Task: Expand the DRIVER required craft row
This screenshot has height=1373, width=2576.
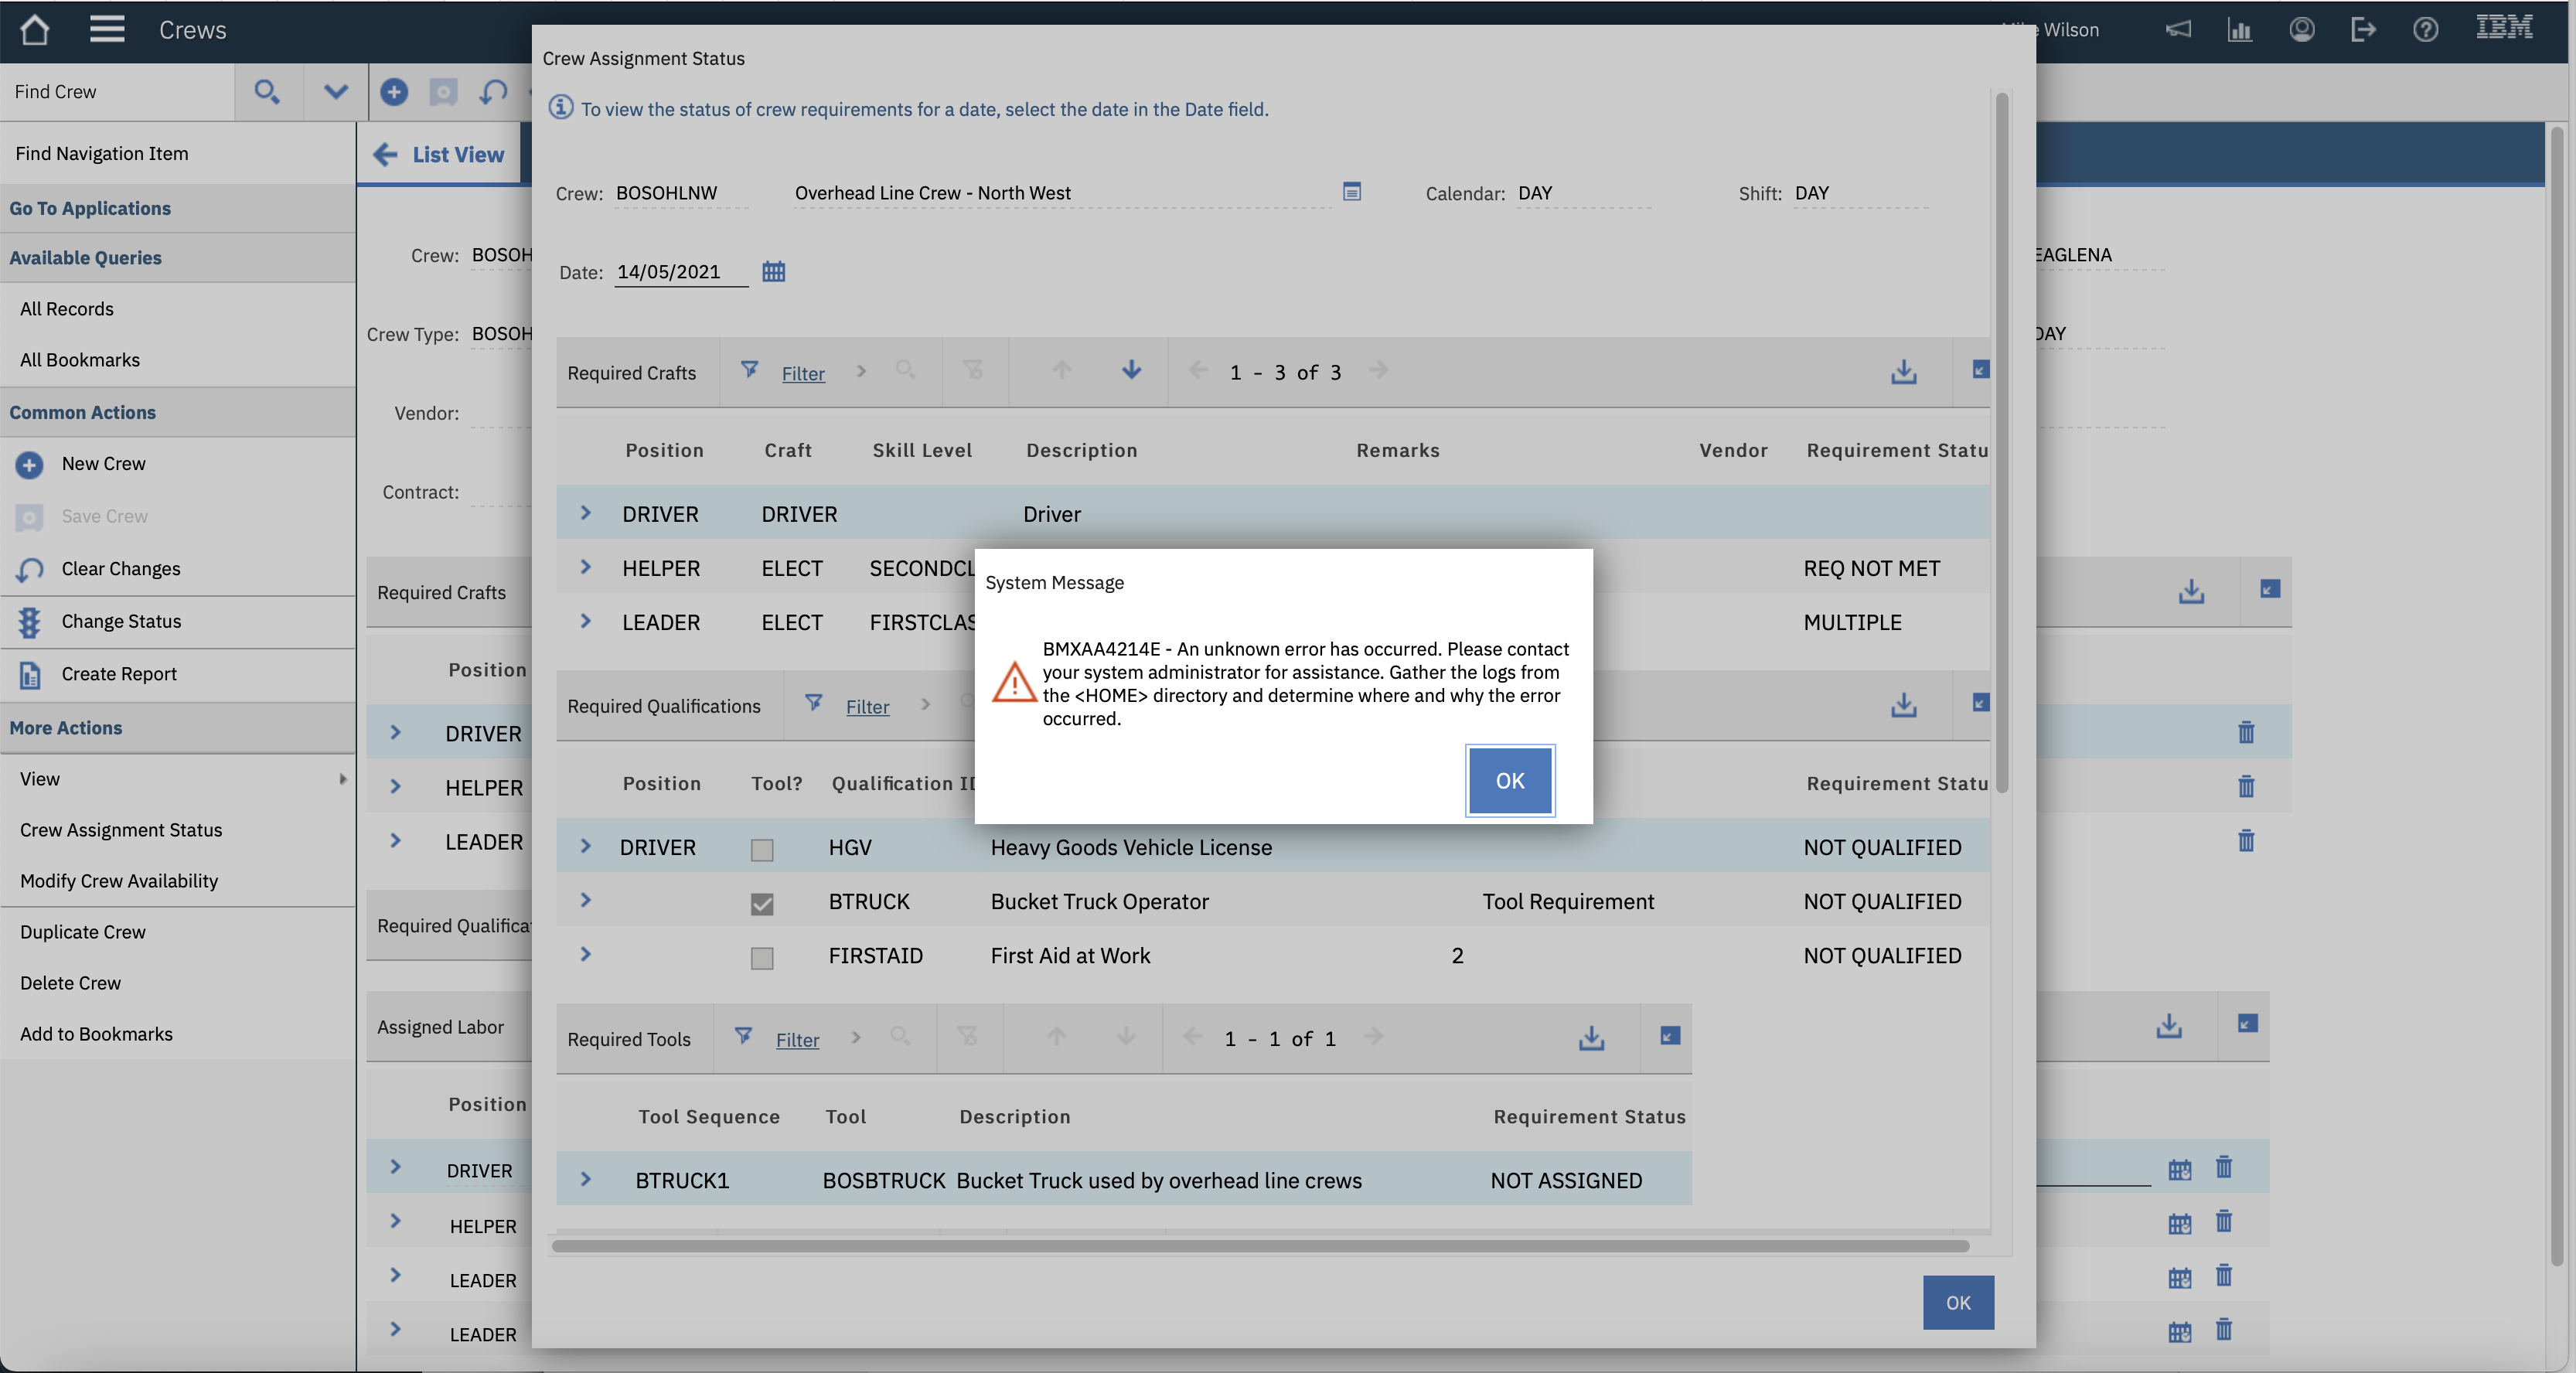Action: coord(587,513)
